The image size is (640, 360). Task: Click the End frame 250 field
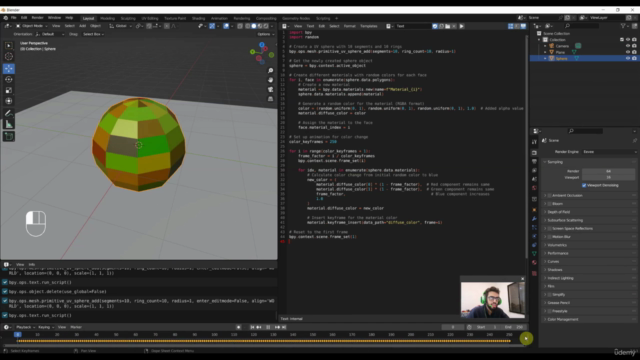[x=514, y=327]
